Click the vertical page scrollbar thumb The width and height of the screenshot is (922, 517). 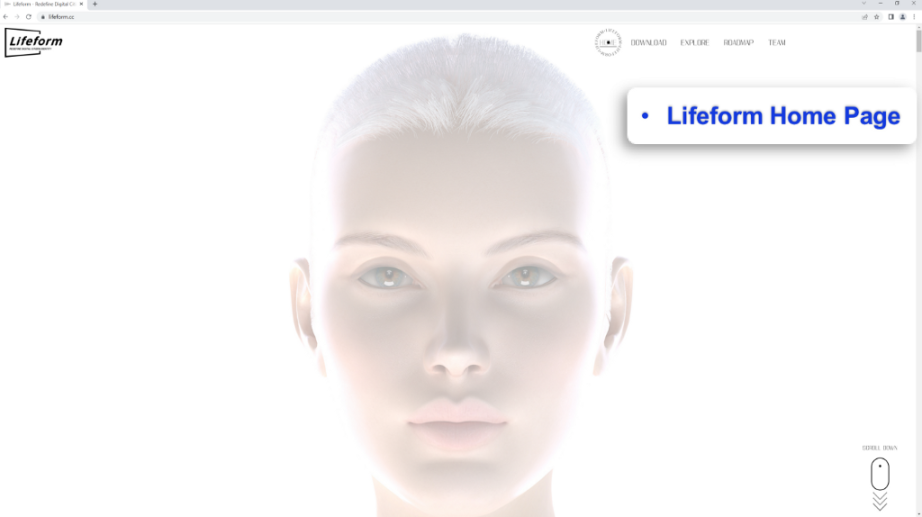918,41
